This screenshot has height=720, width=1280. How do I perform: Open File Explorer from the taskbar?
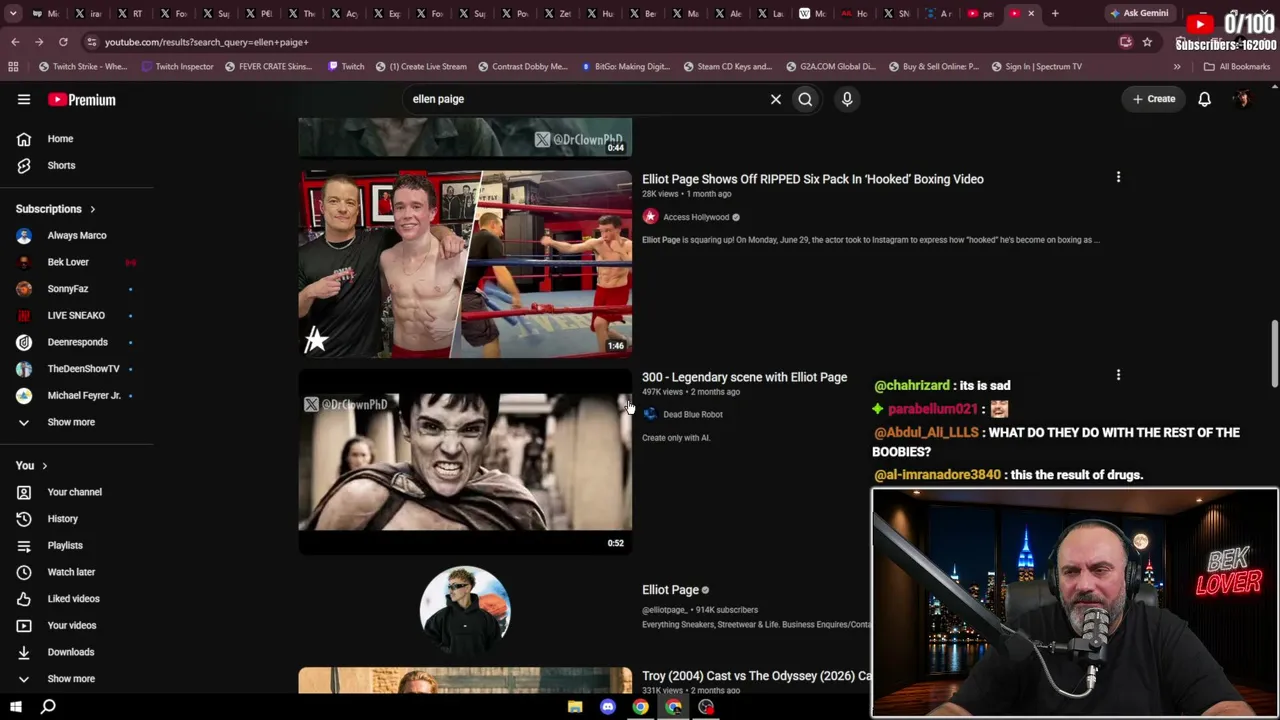[x=575, y=707]
